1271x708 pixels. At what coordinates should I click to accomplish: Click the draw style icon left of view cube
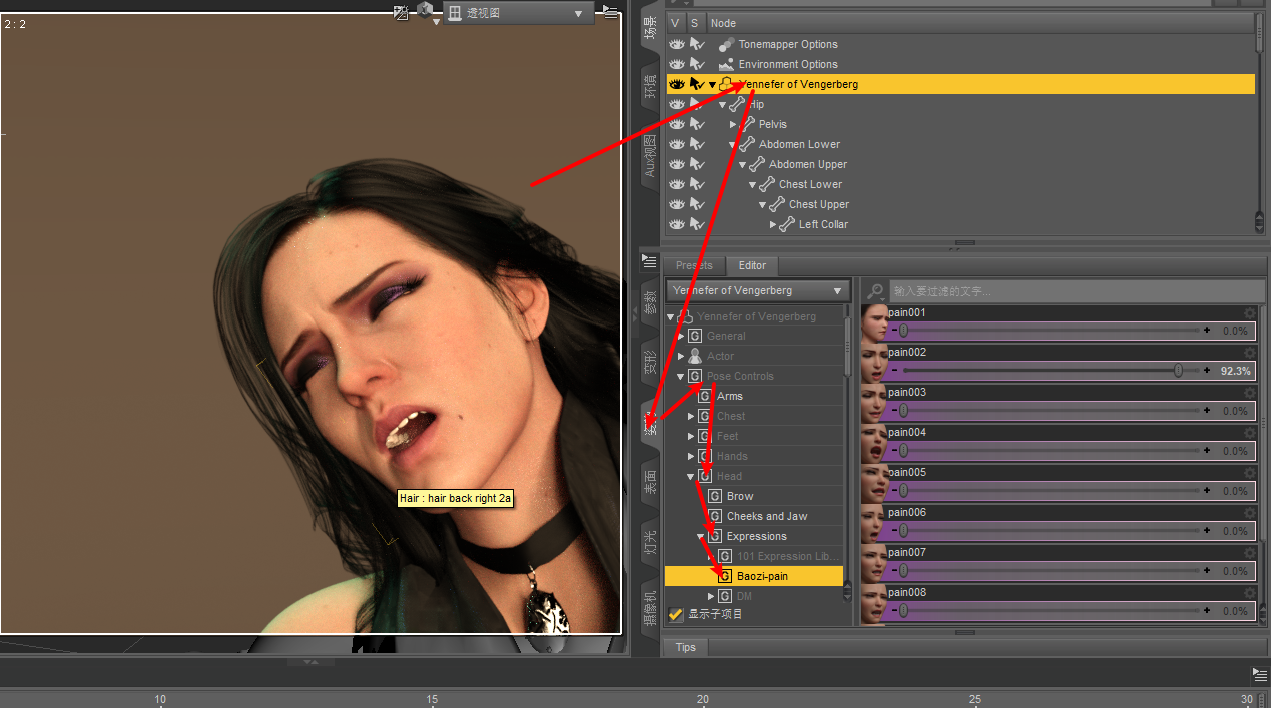[x=400, y=12]
